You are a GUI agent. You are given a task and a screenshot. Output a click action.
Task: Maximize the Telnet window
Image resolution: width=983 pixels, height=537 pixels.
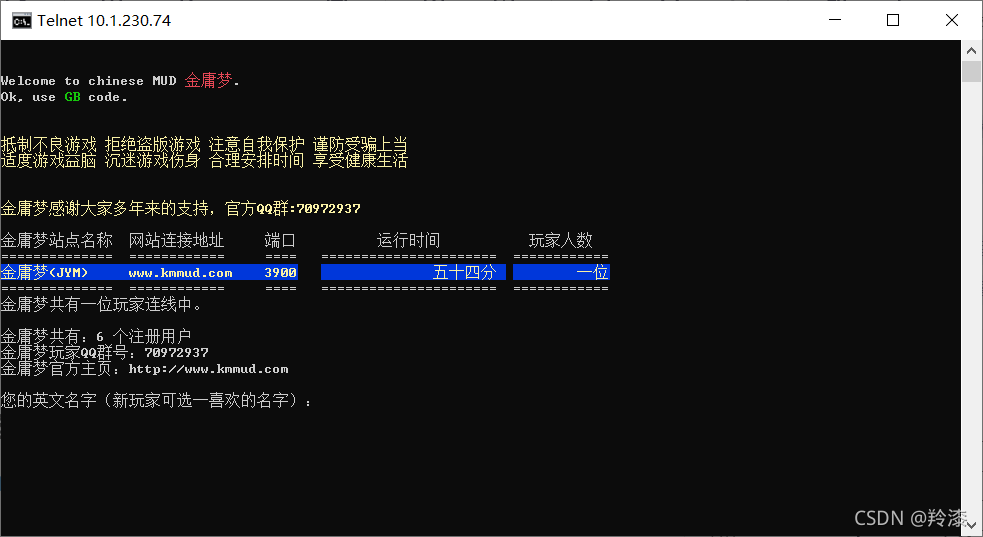coord(893,20)
